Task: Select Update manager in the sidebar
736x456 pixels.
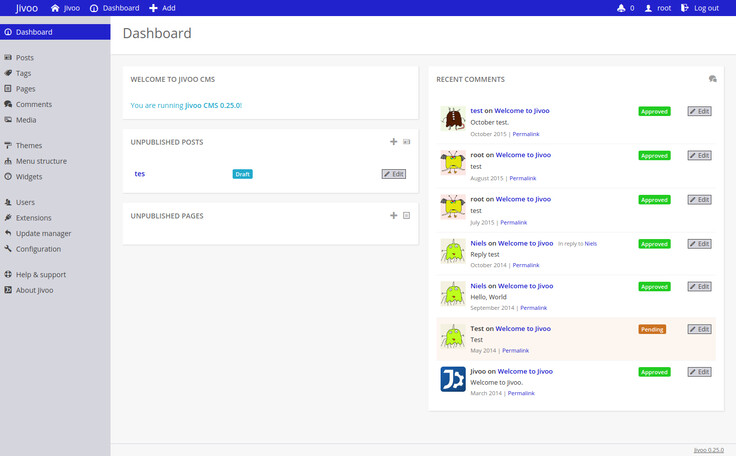Action: click(43, 233)
